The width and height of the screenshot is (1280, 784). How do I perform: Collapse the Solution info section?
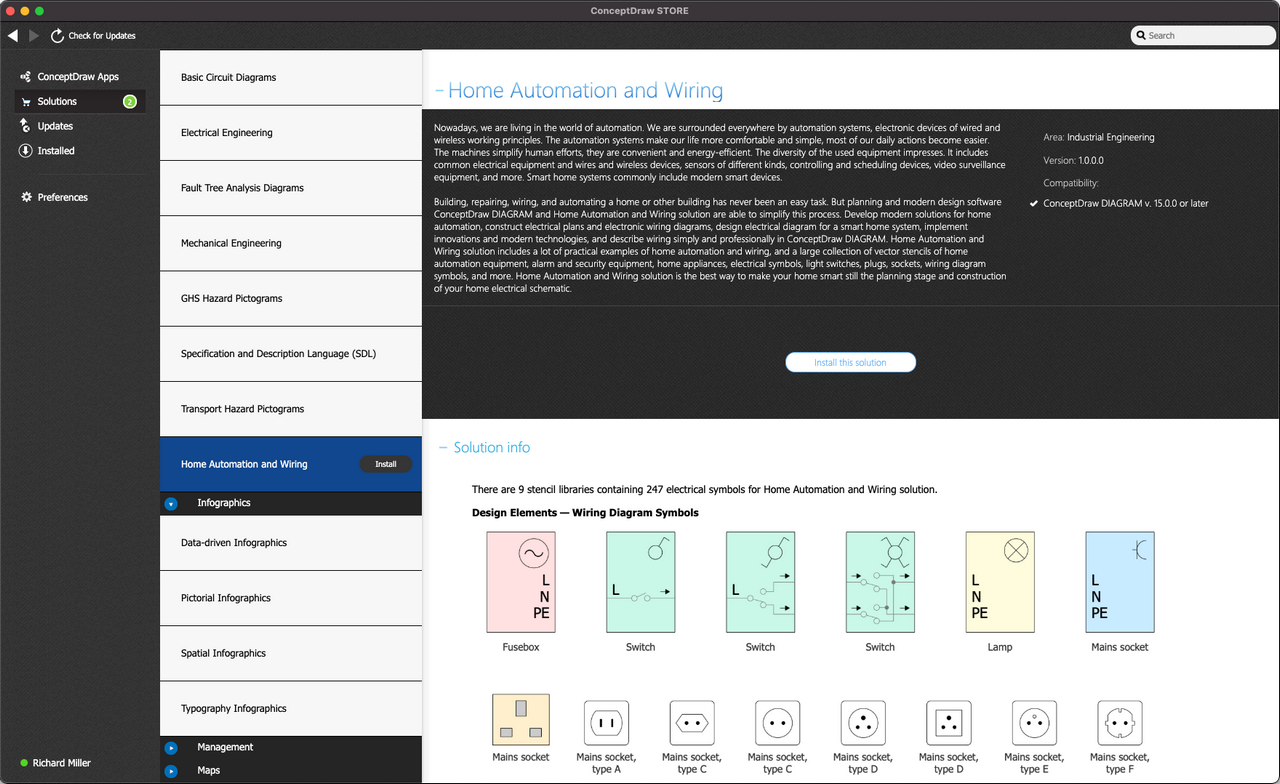point(443,448)
